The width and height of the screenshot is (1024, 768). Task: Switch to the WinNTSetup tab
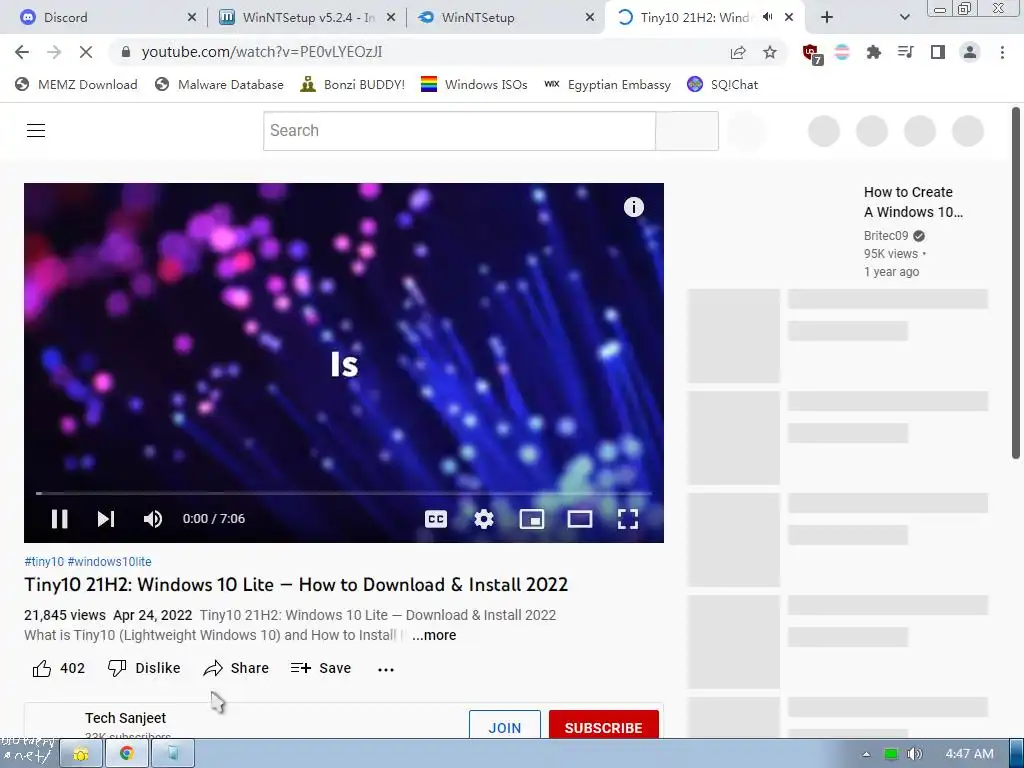point(506,18)
